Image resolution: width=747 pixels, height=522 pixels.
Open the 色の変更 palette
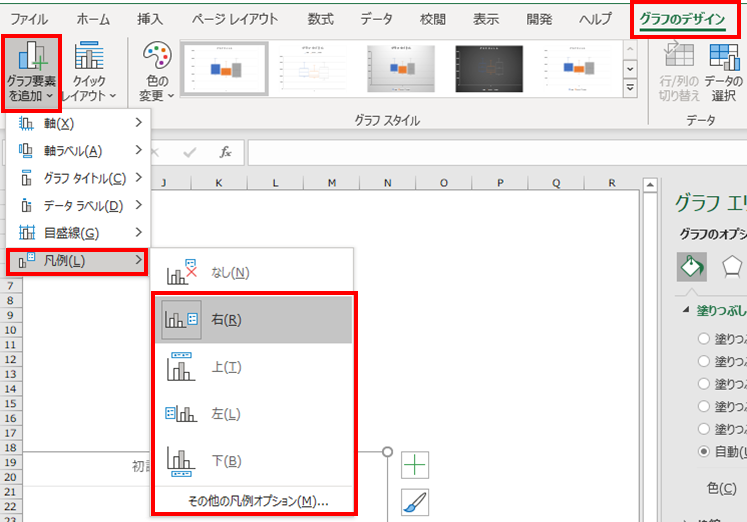pyautogui.click(x=157, y=72)
